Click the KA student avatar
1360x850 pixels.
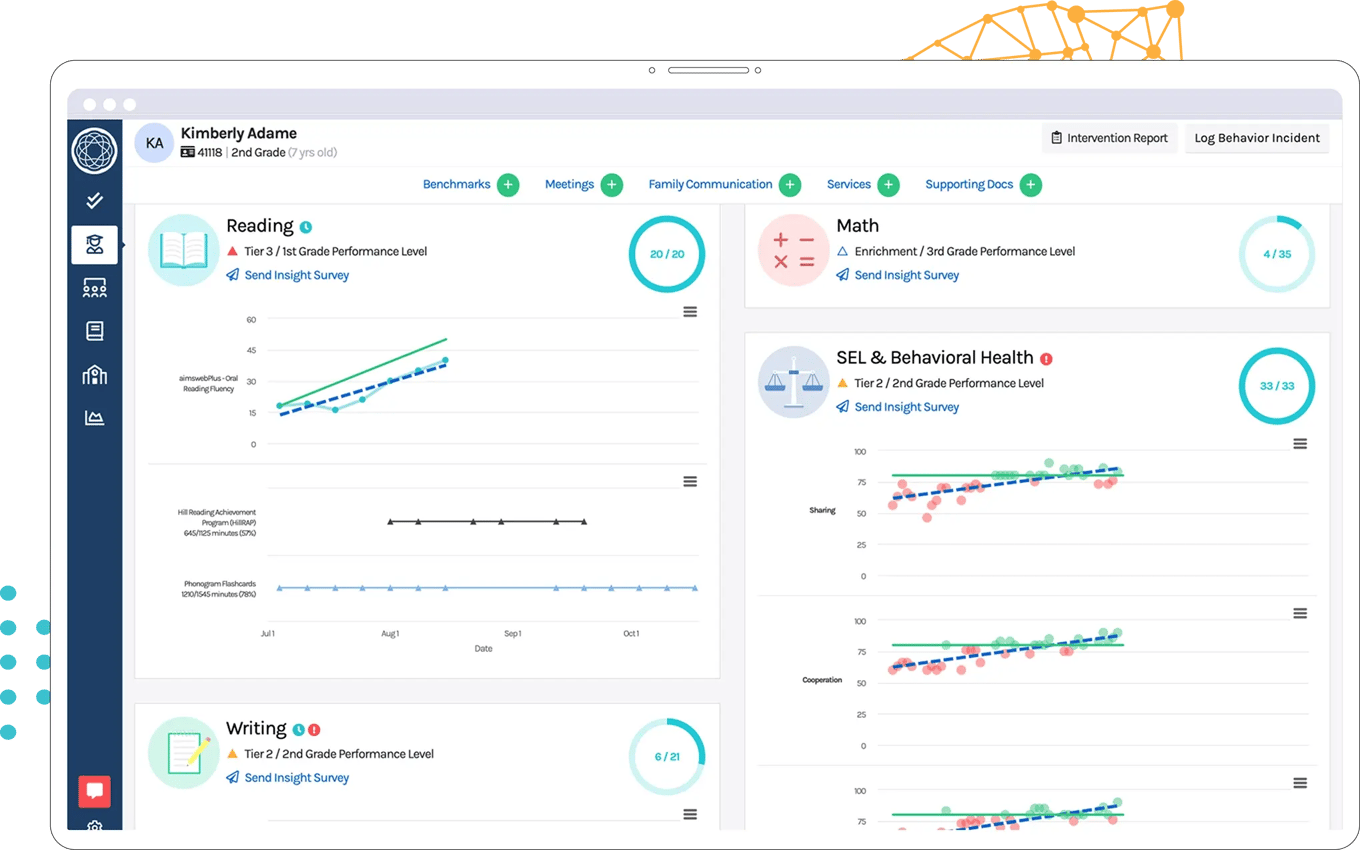coord(154,143)
